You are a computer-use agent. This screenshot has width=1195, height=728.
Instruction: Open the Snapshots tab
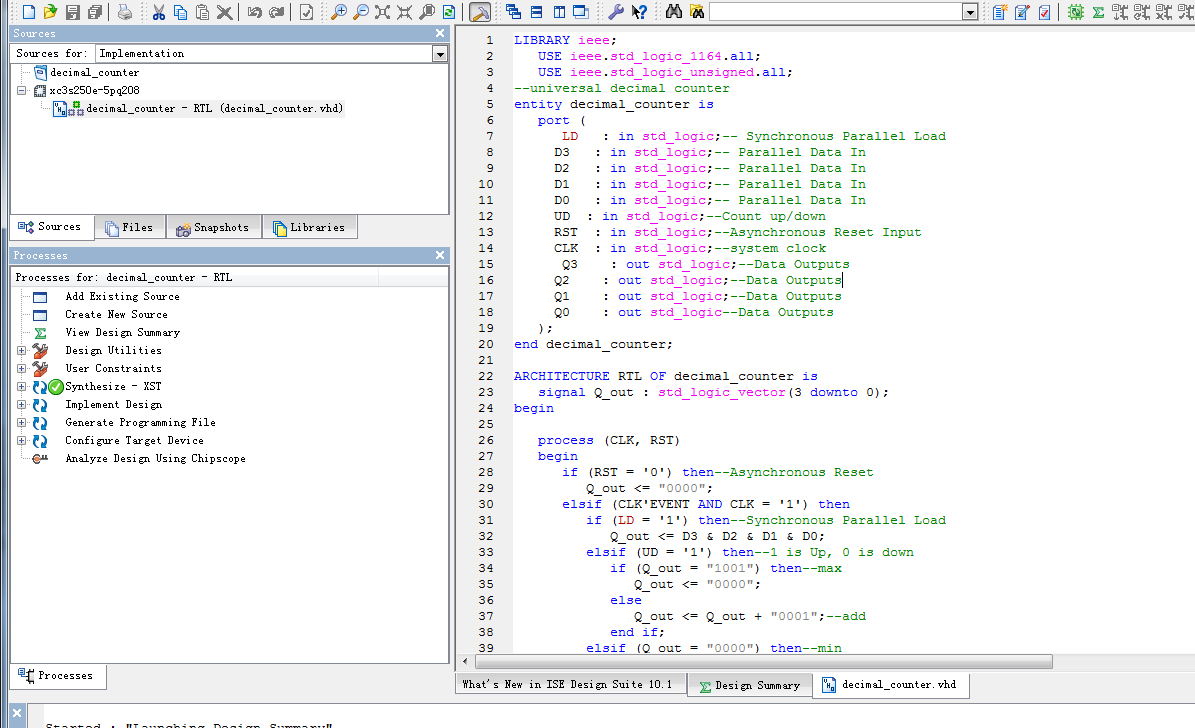(212, 228)
